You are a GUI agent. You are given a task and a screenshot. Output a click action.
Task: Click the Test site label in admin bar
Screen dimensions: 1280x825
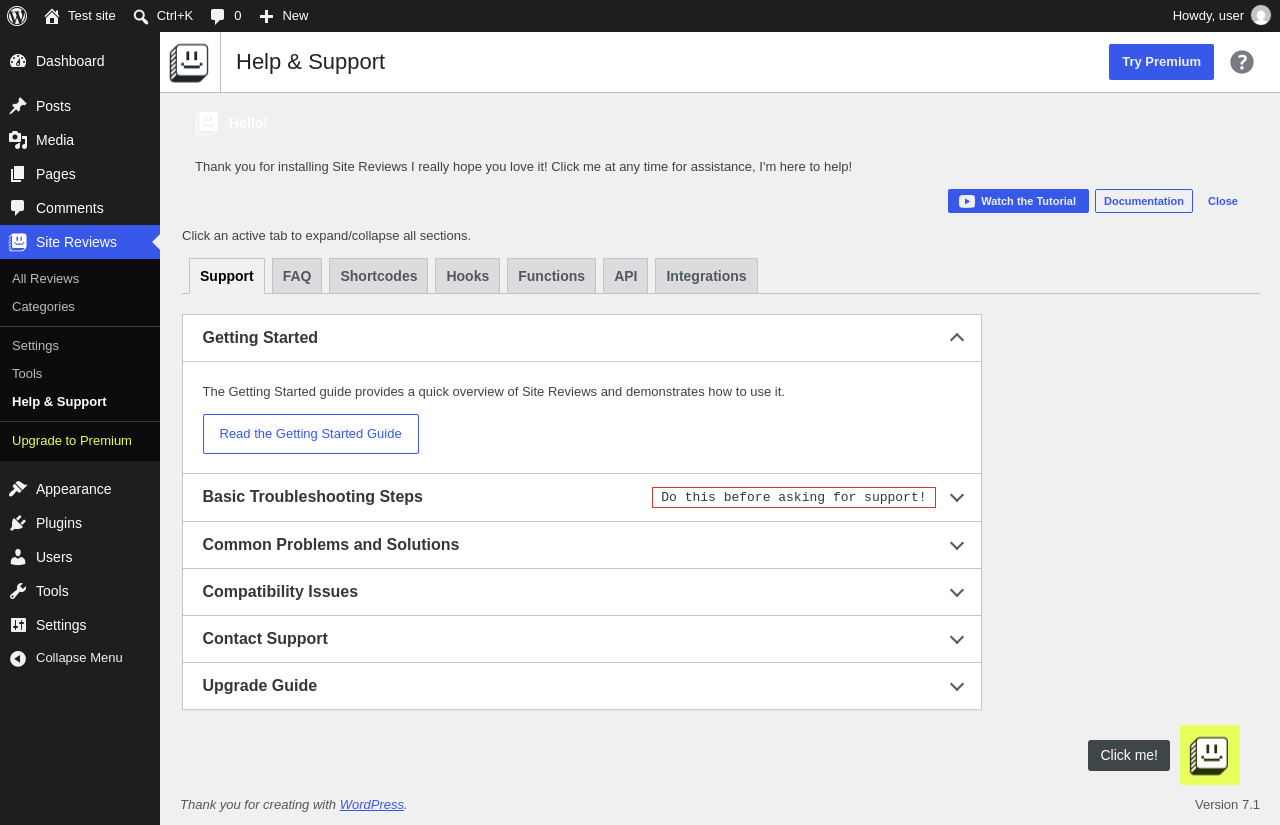coord(92,16)
